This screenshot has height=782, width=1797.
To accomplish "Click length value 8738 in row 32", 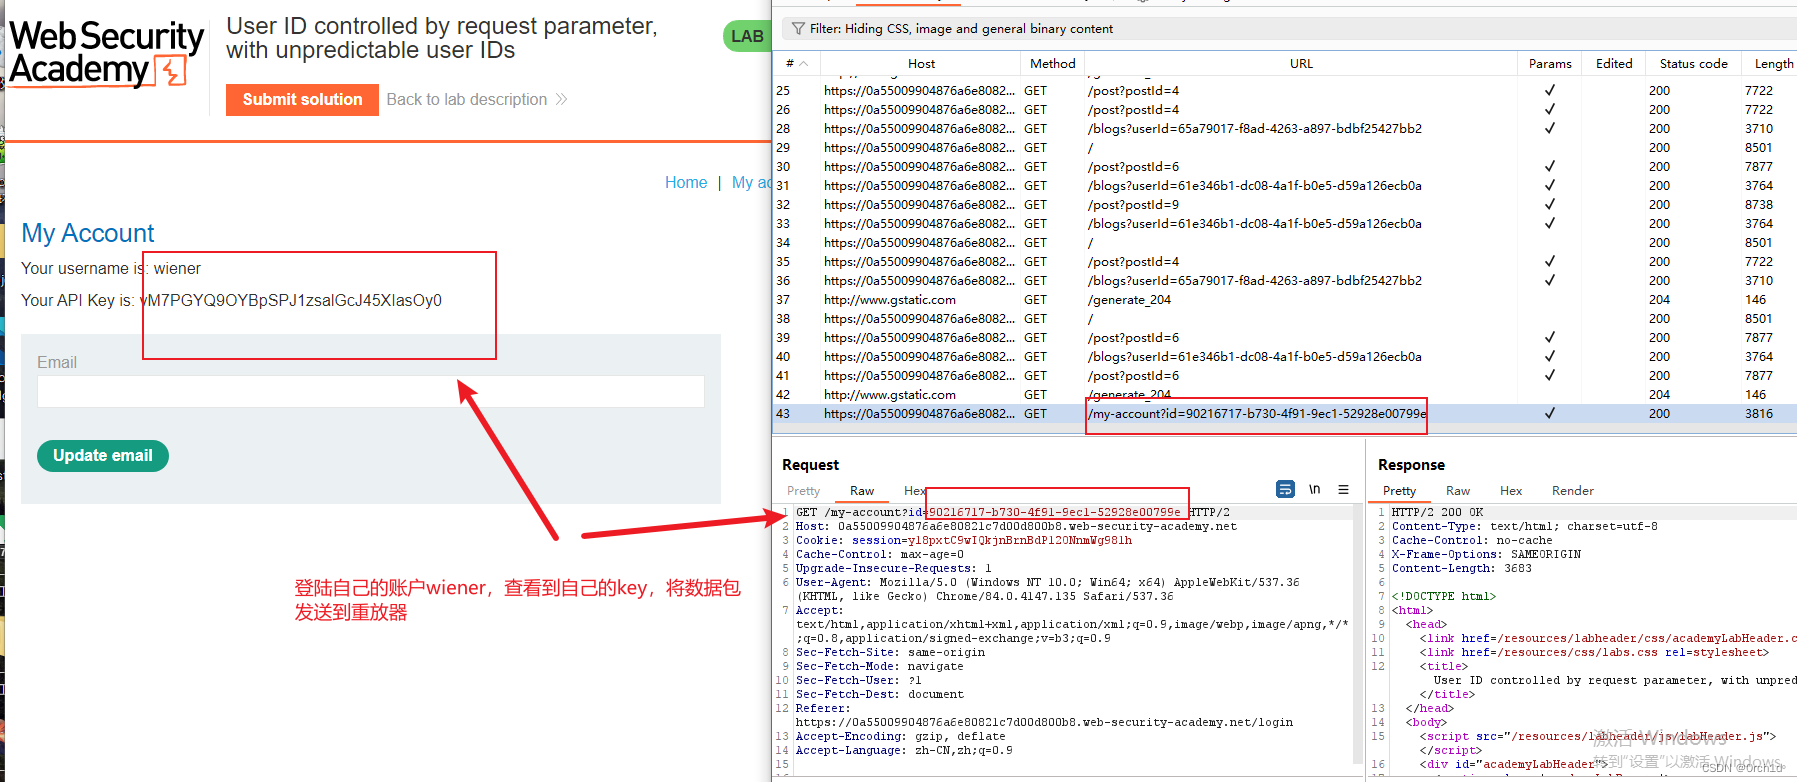I will tap(1759, 204).
